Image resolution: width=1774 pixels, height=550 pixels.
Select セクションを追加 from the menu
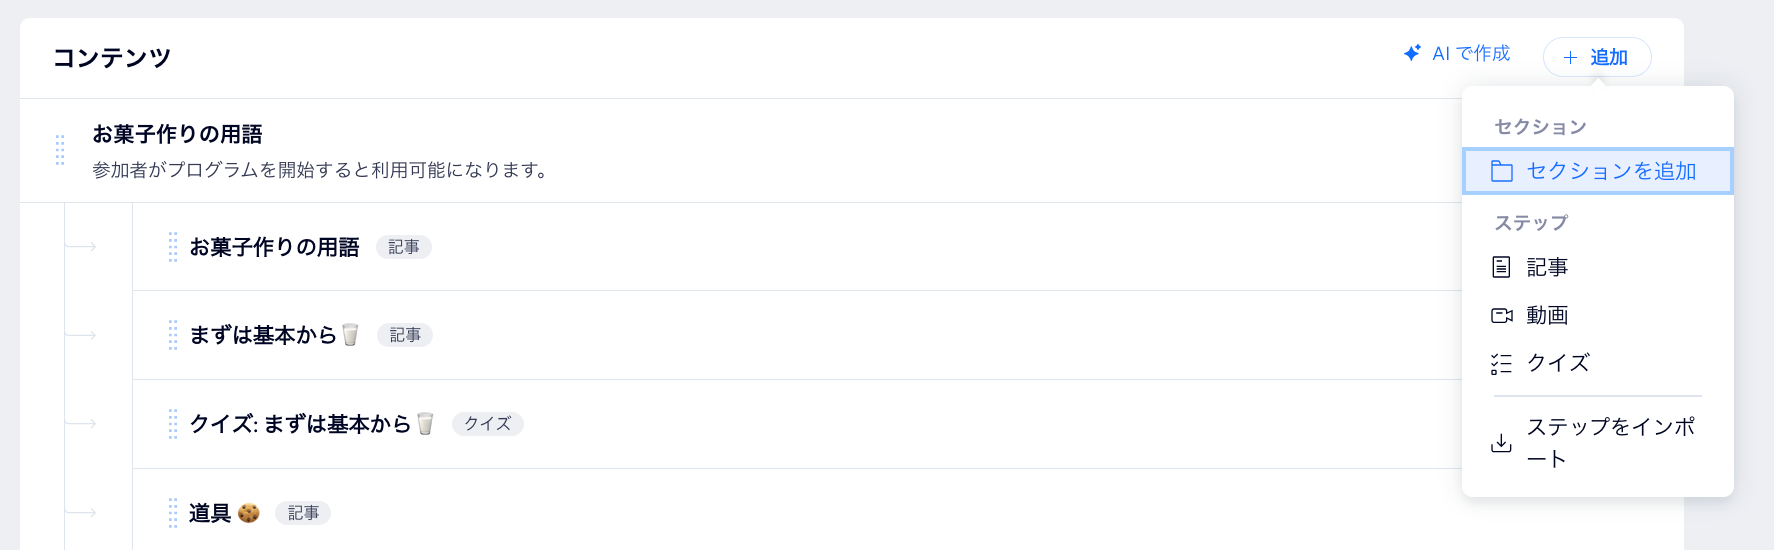point(1597,171)
